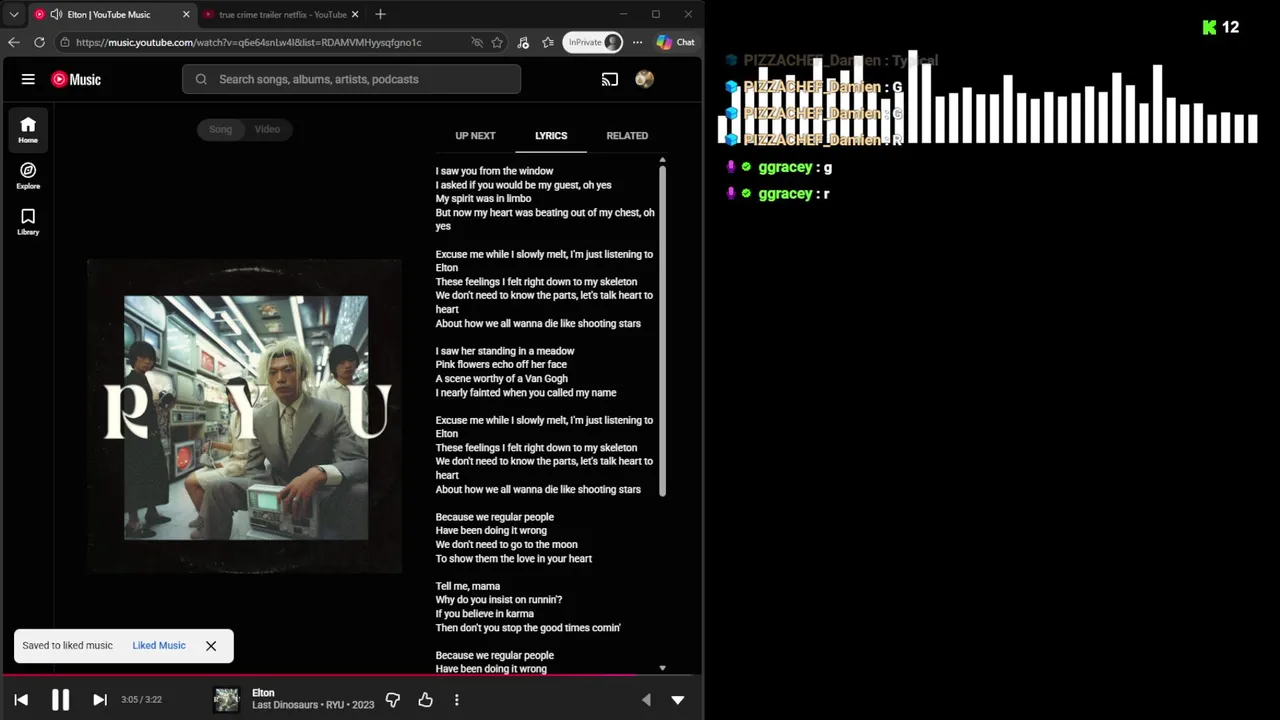The image size is (1280, 720).
Task: Click the YouTube Music logo
Action: [76, 79]
